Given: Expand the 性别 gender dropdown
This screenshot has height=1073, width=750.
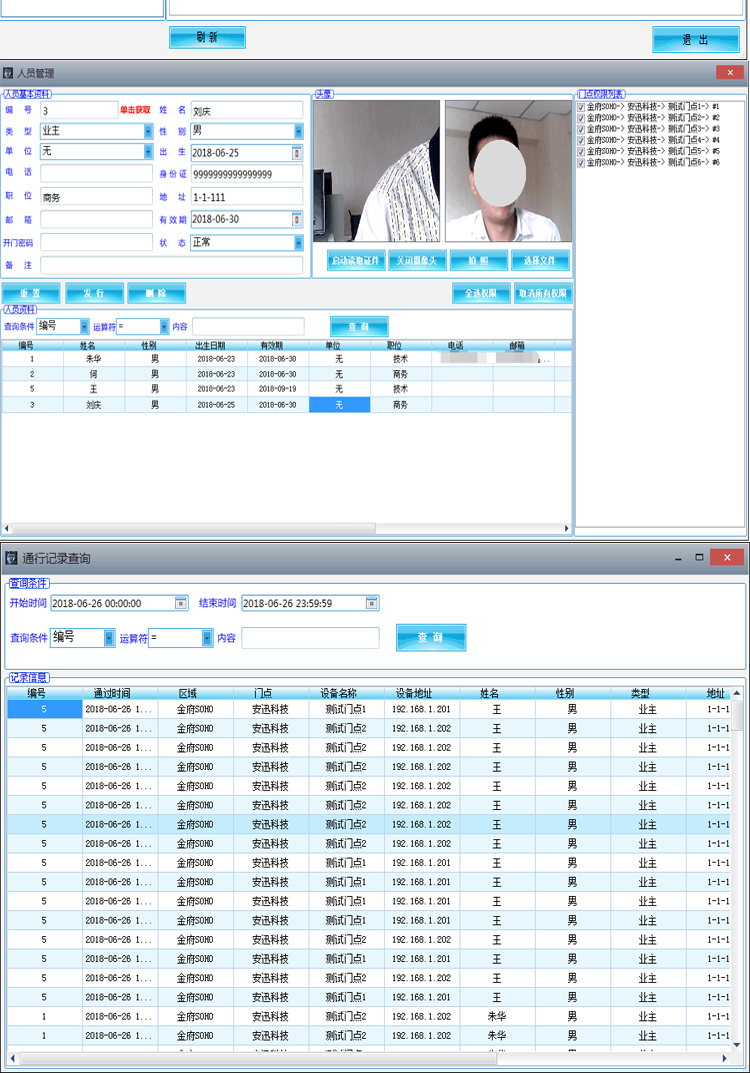Looking at the screenshot, I should 298,131.
